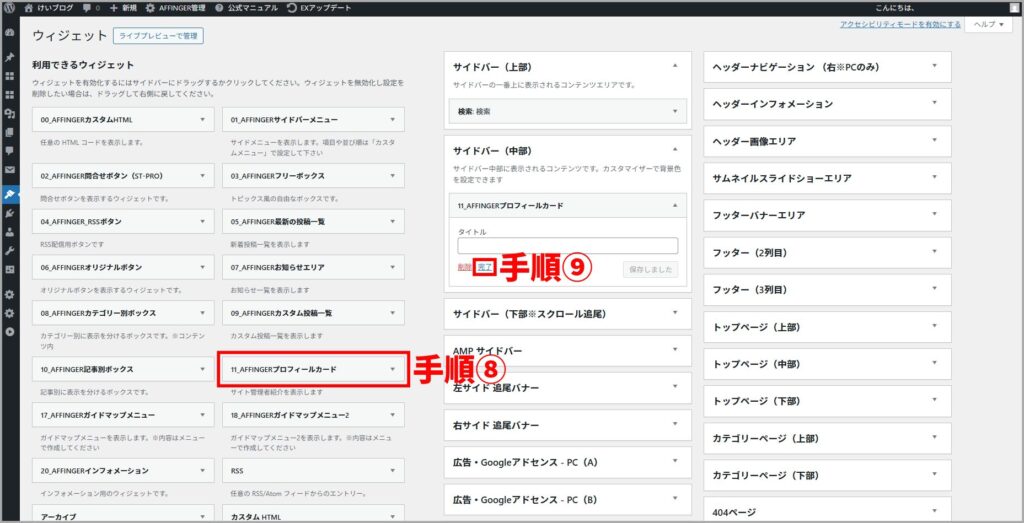Open the Dashboard icon in left sidebar
The image size is (1024, 523).
(x=10, y=32)
